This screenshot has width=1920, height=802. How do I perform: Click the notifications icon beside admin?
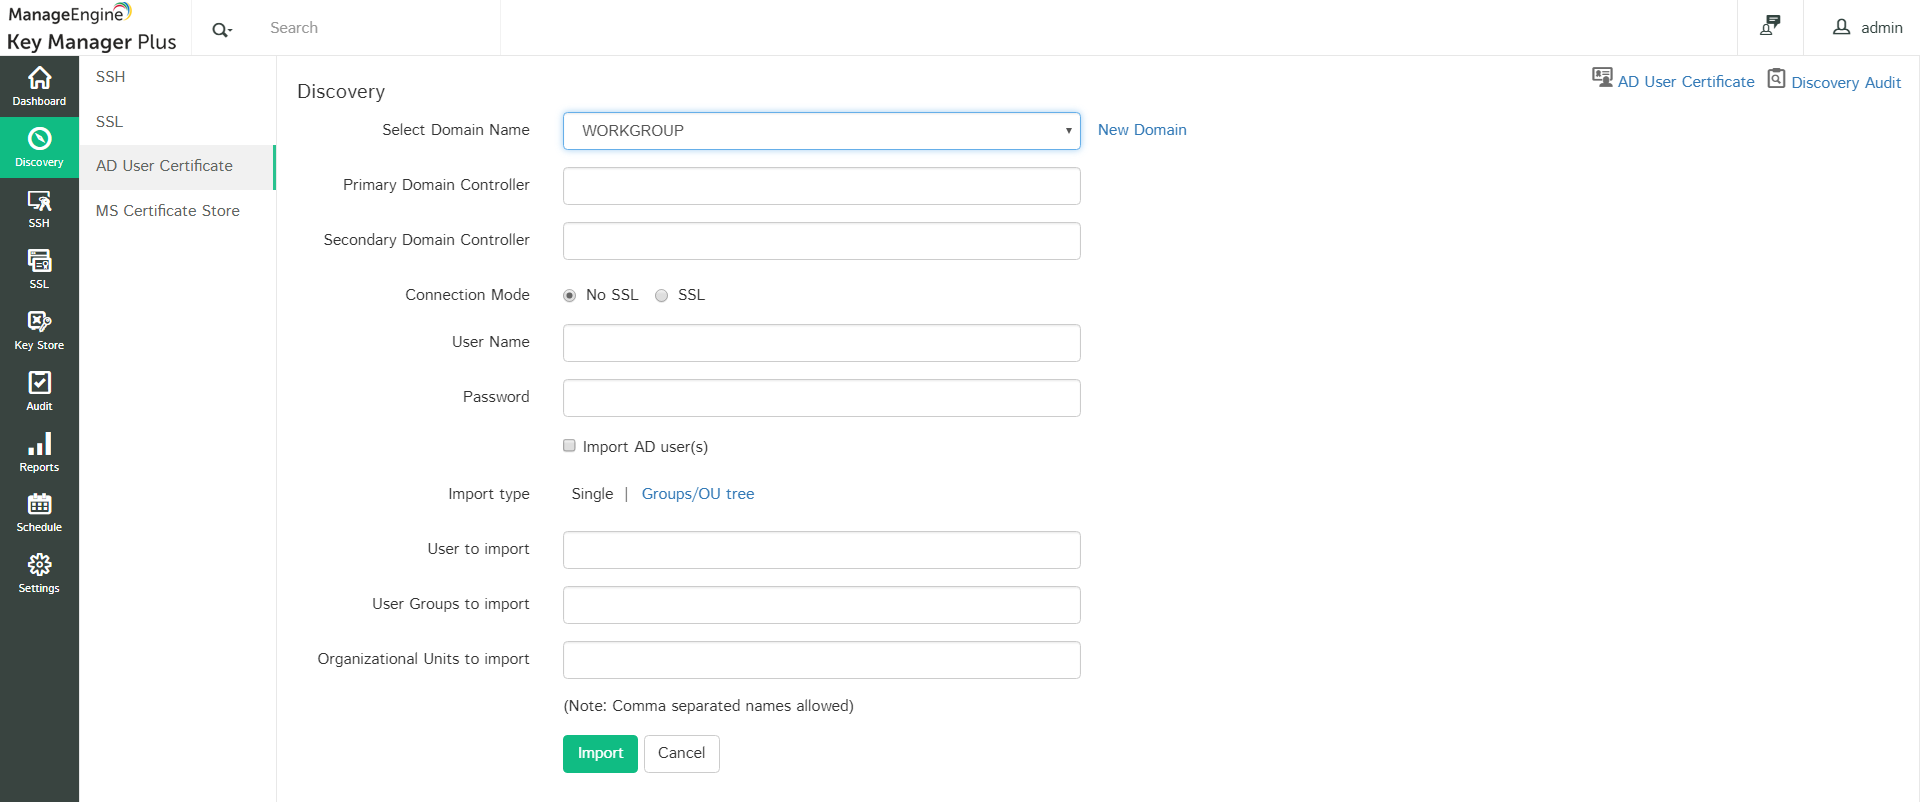[x=1770, y=27]
